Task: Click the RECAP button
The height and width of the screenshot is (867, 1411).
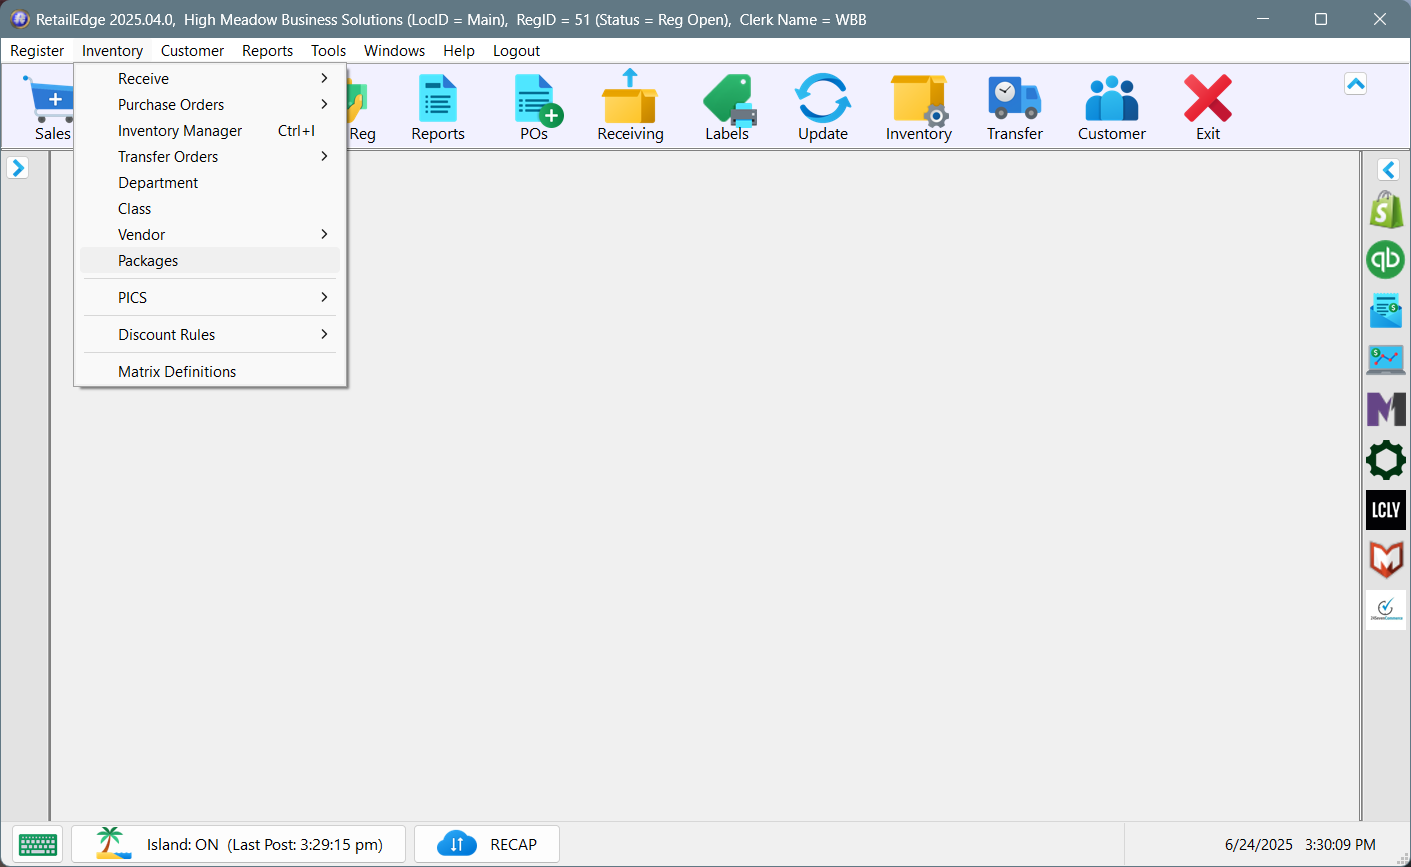Action: [487, 844]
